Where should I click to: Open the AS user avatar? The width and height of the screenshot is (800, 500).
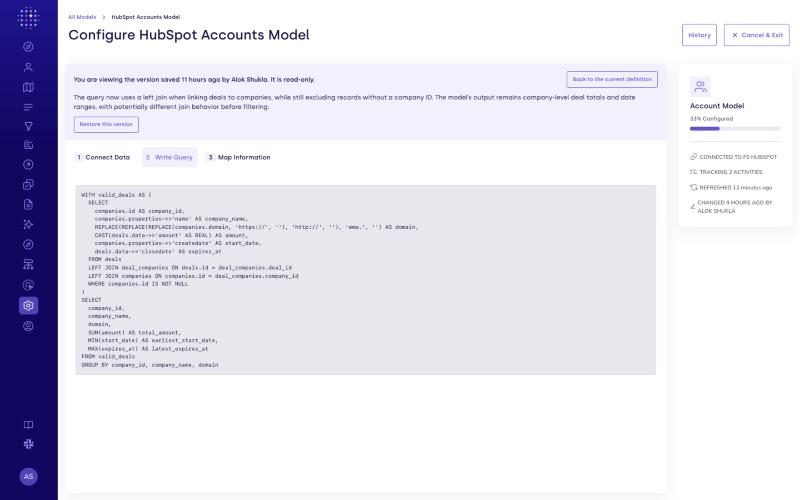(29, 477)
